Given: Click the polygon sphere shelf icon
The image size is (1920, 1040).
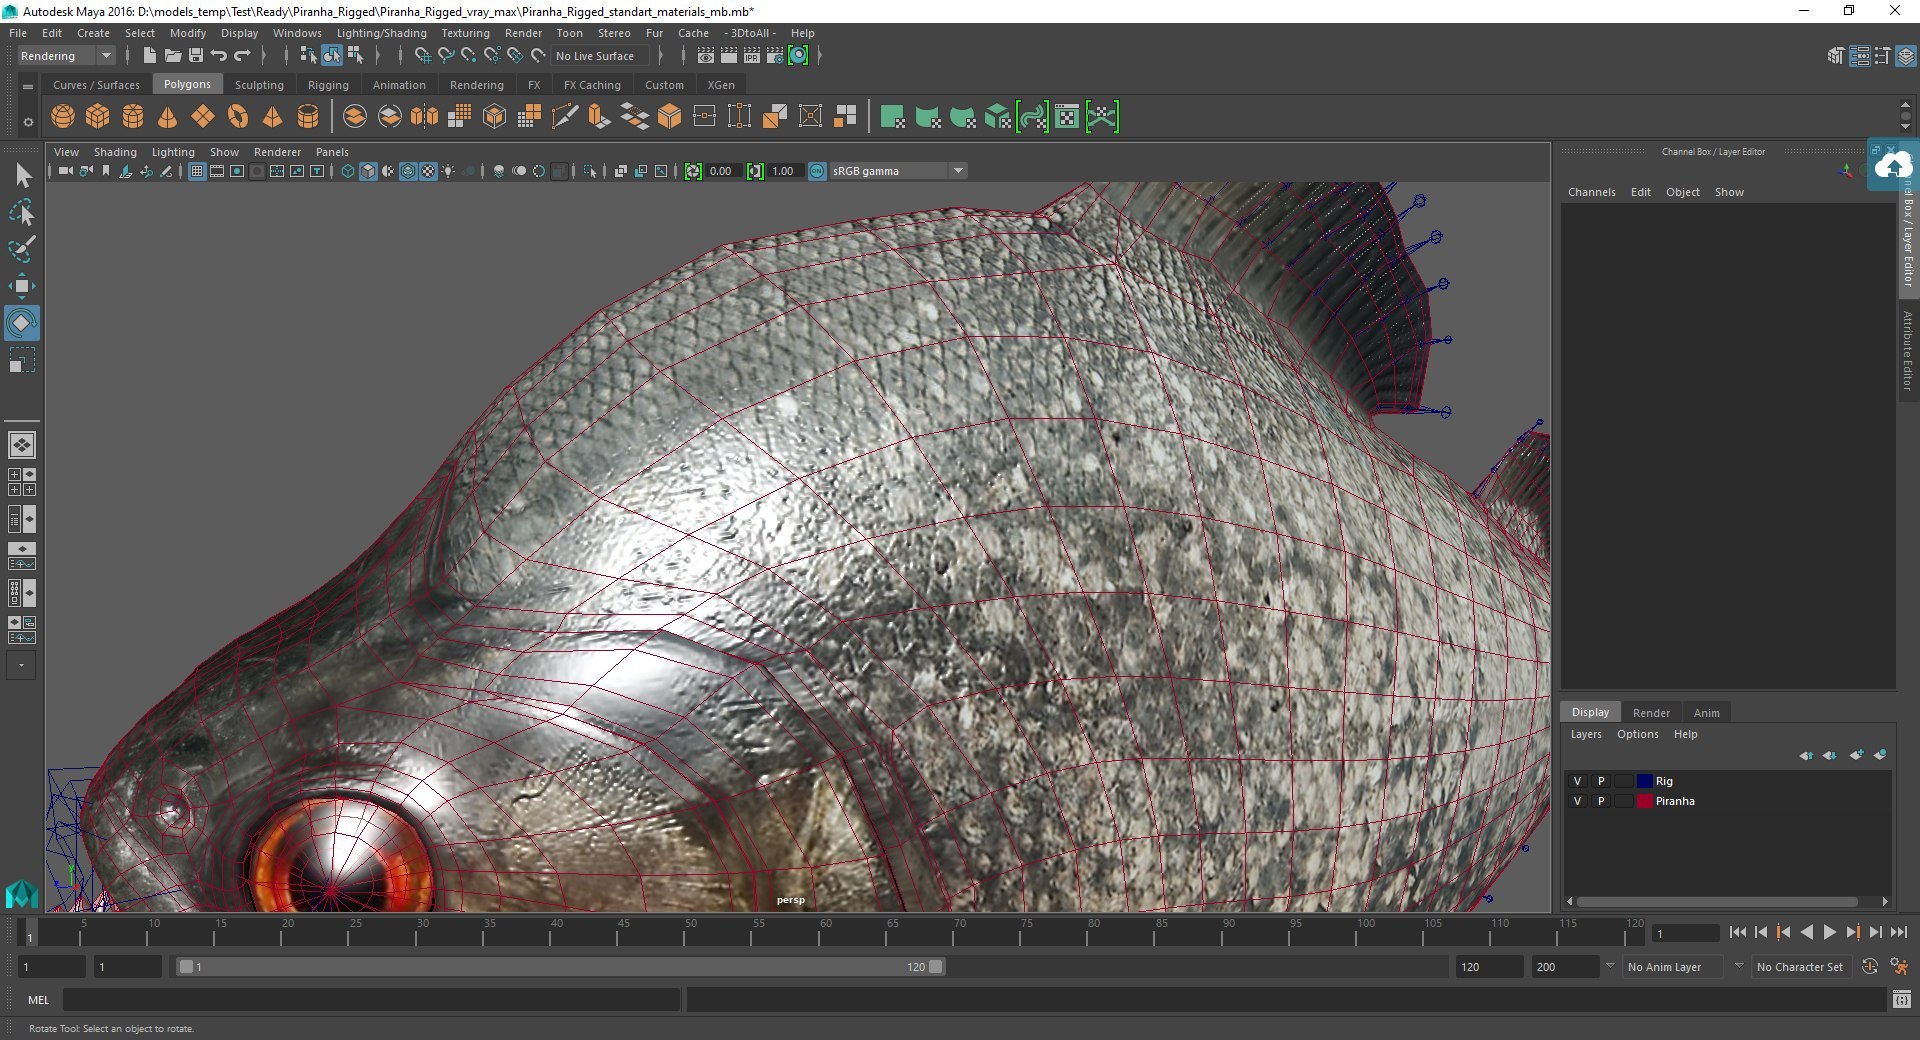Looking at the screenshot, I should (x=63, y=117).
